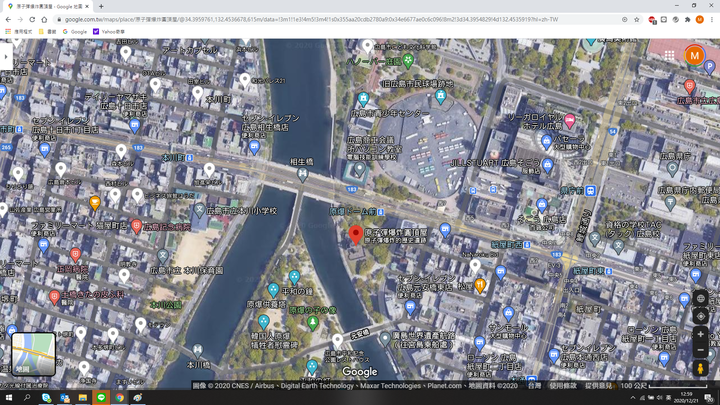Open the 書籤 bookmarks folder

pyautogui.click(x=47, y=32)
